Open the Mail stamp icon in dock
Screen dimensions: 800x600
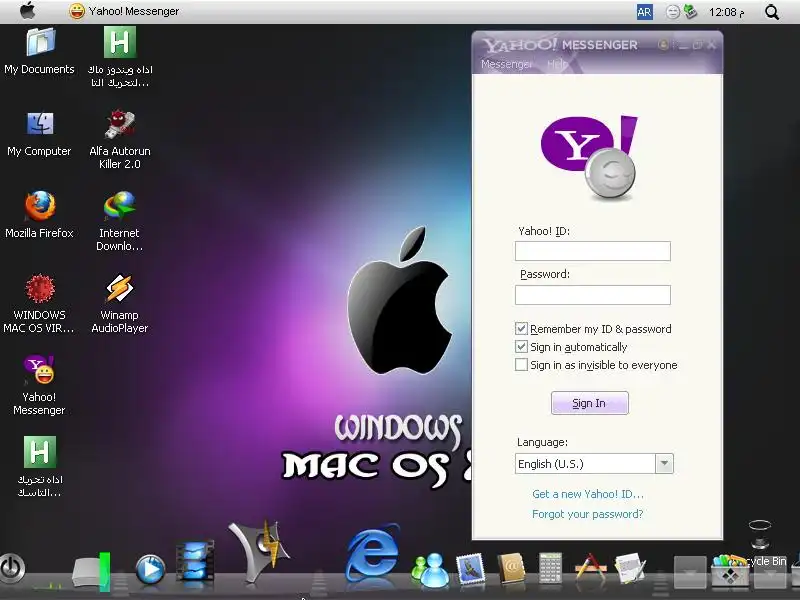[471, 568]
